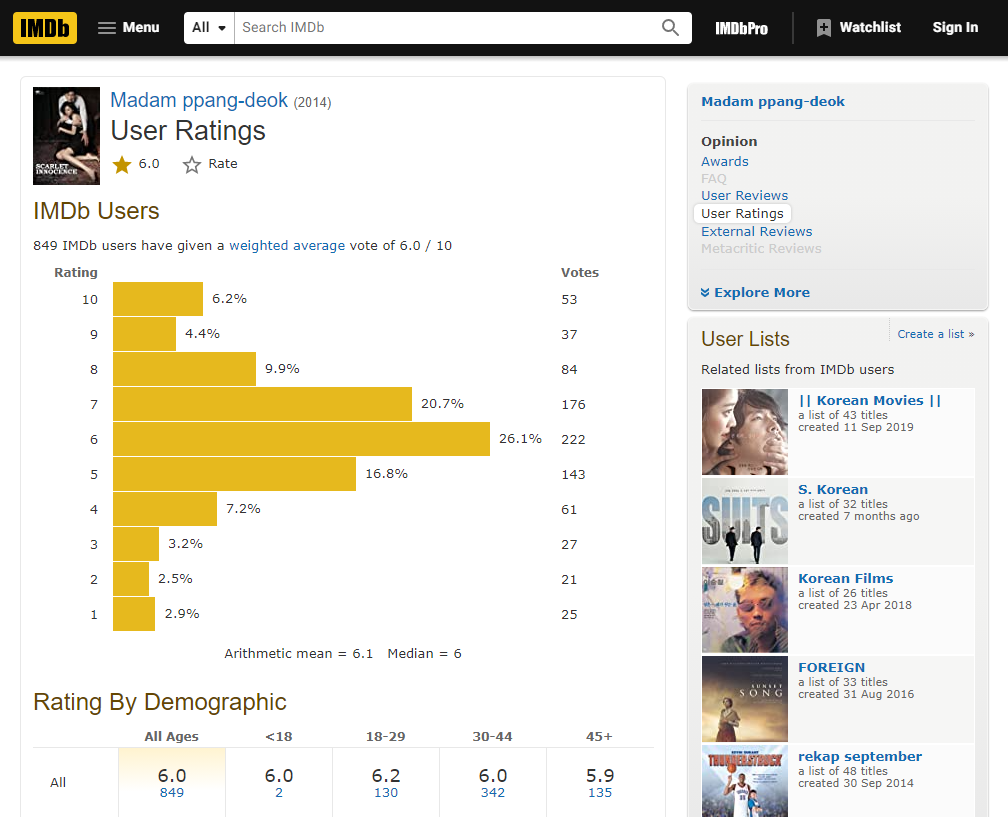Open the hamburger Menu
1008x817 pixels.
[129, 28]
